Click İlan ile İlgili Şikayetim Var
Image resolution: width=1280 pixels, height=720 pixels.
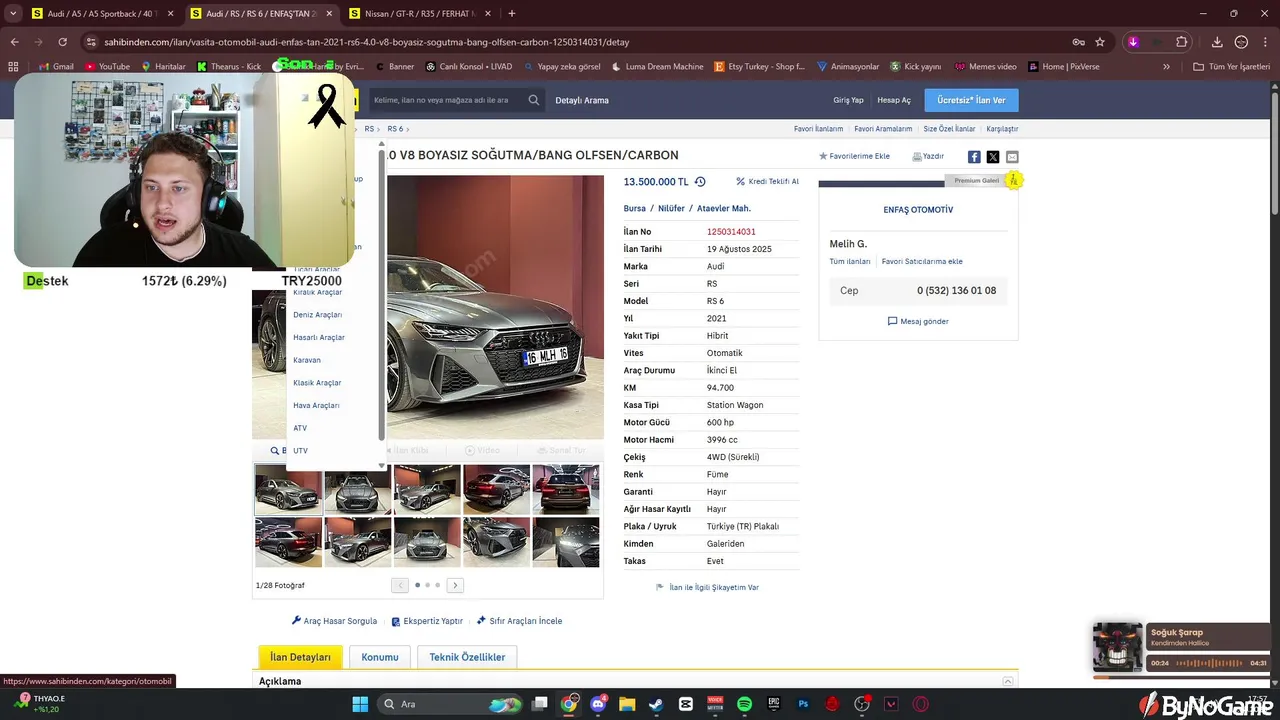pyautogui.click(x=707, y=587)
